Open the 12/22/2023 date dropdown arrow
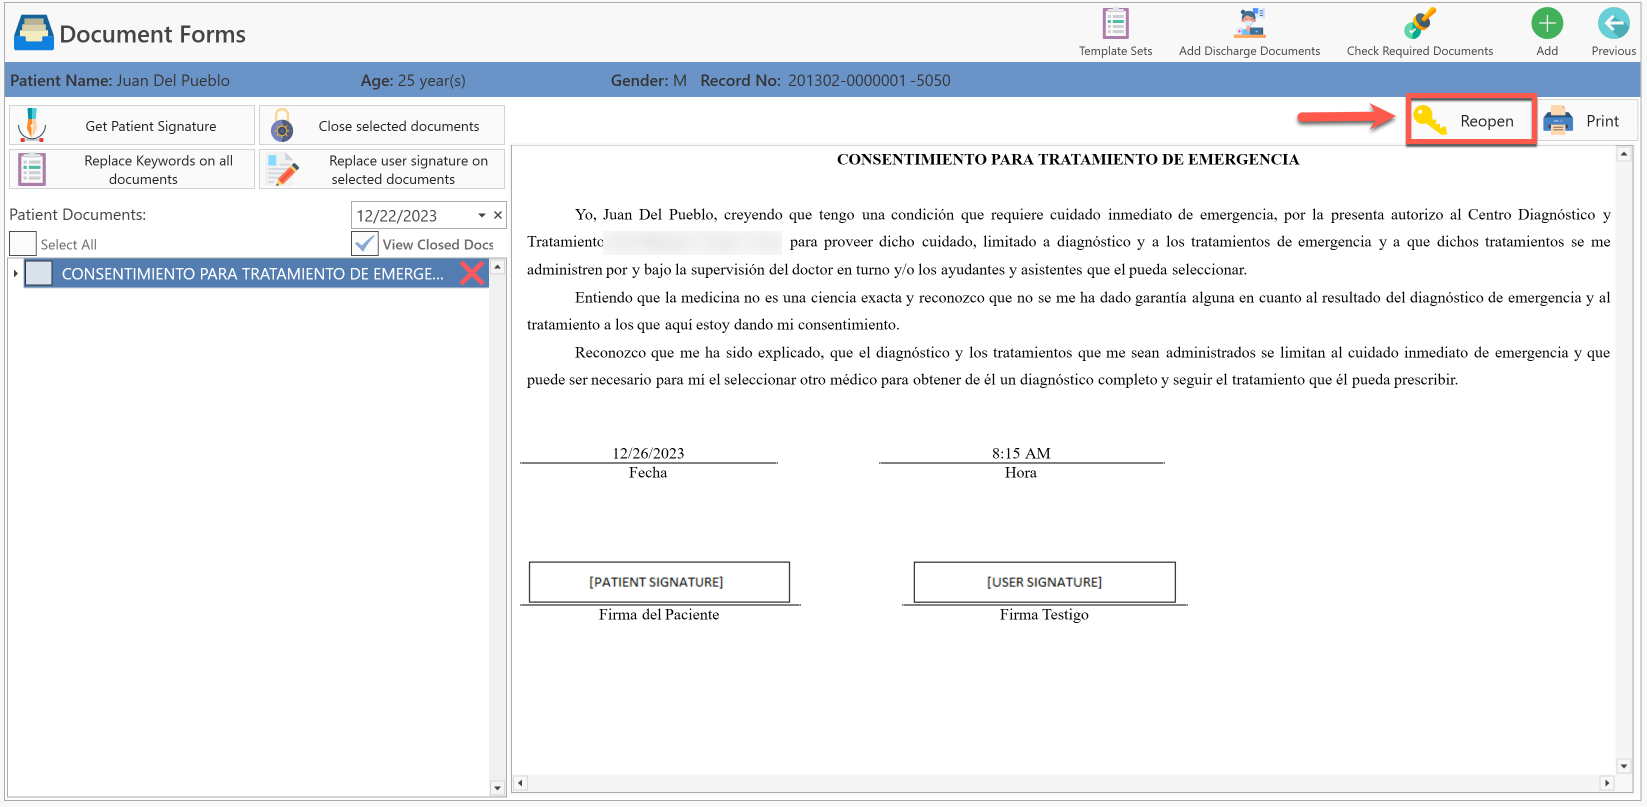This screenshot has height=807, width=1647. click(482, 215)
